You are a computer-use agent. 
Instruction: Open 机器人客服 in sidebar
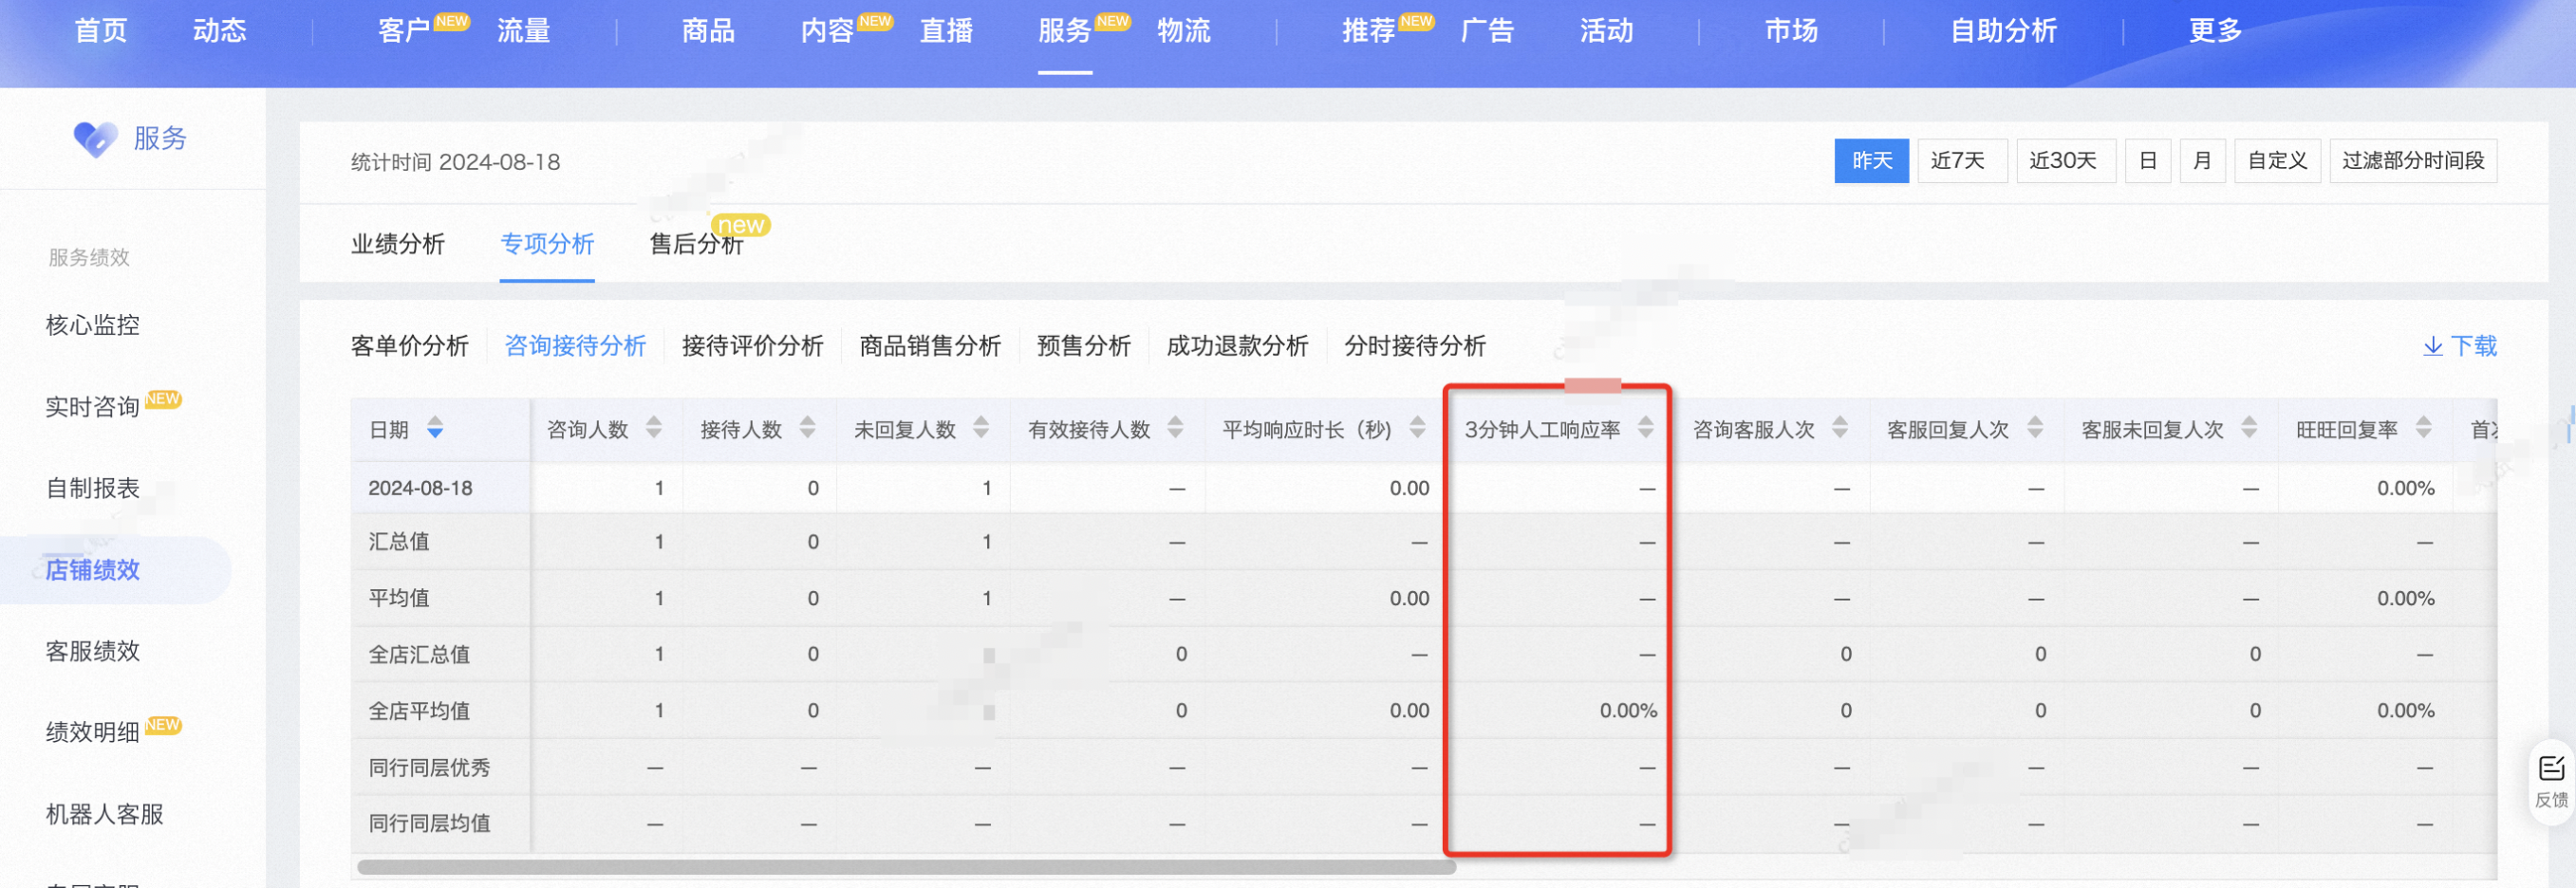104,815
